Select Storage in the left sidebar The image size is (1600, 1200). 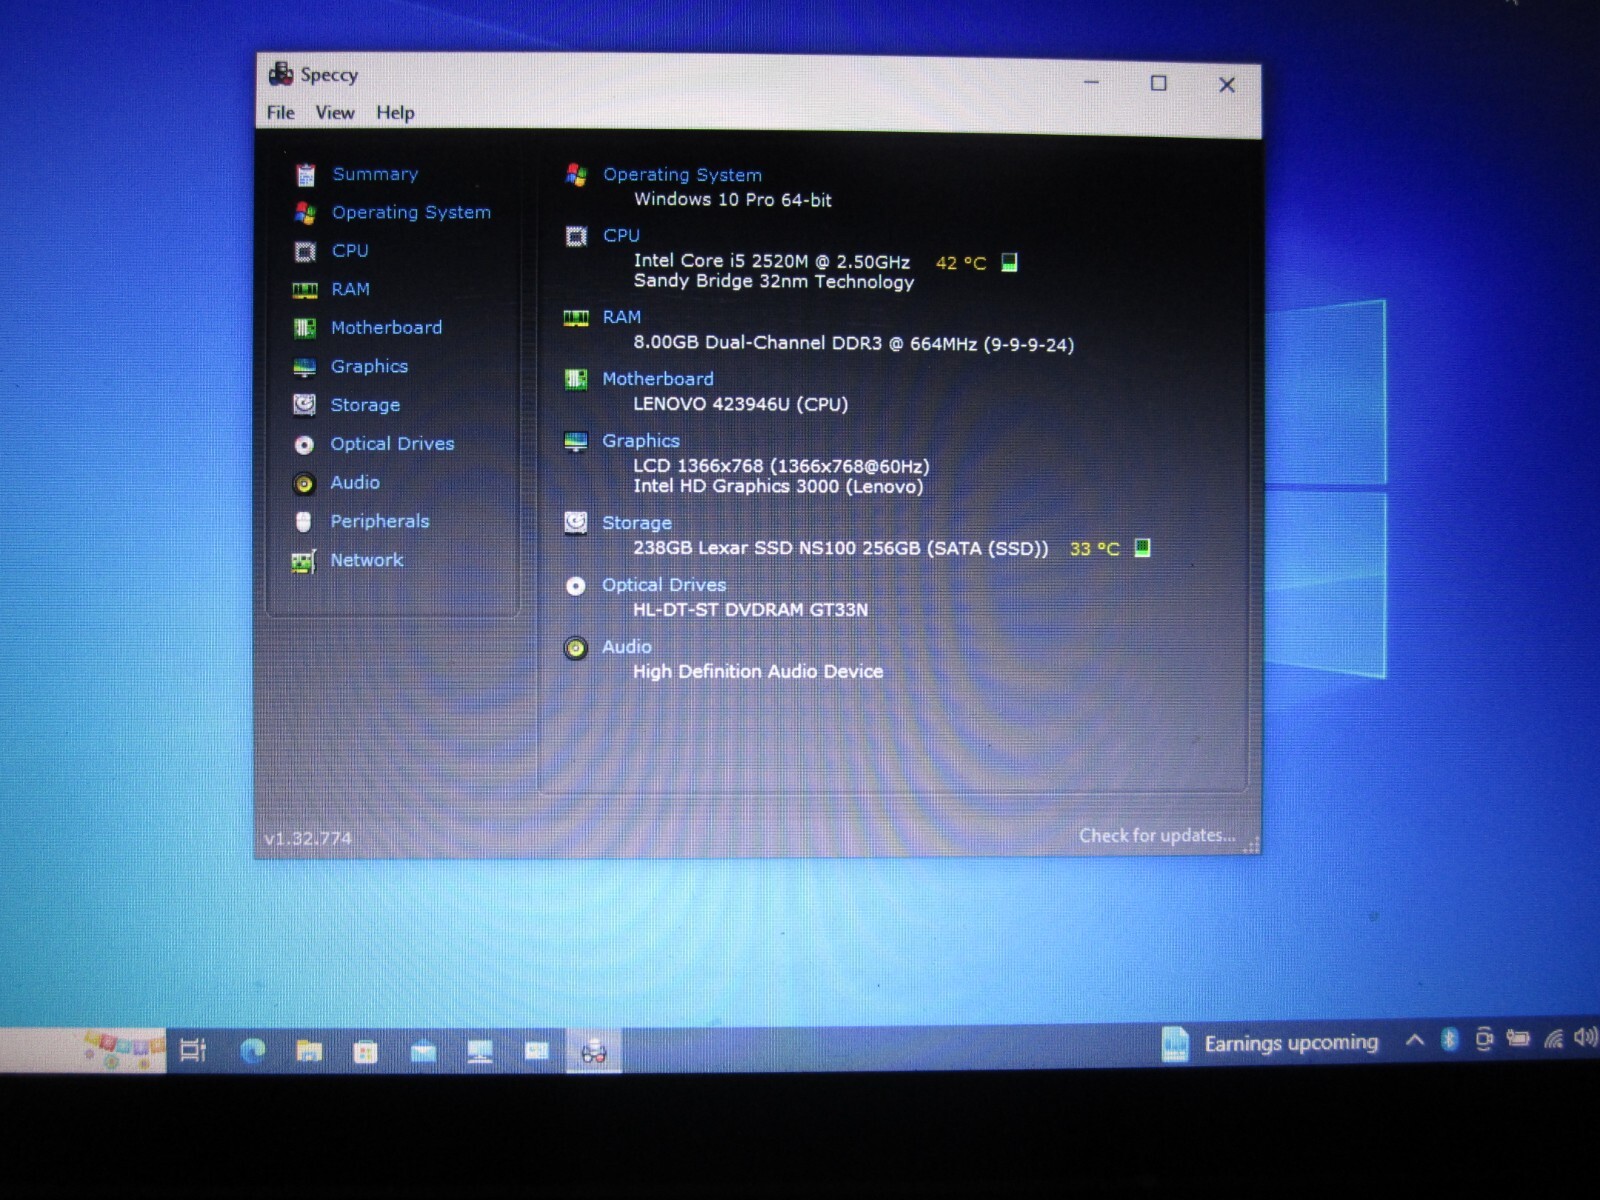coord(365,405)
